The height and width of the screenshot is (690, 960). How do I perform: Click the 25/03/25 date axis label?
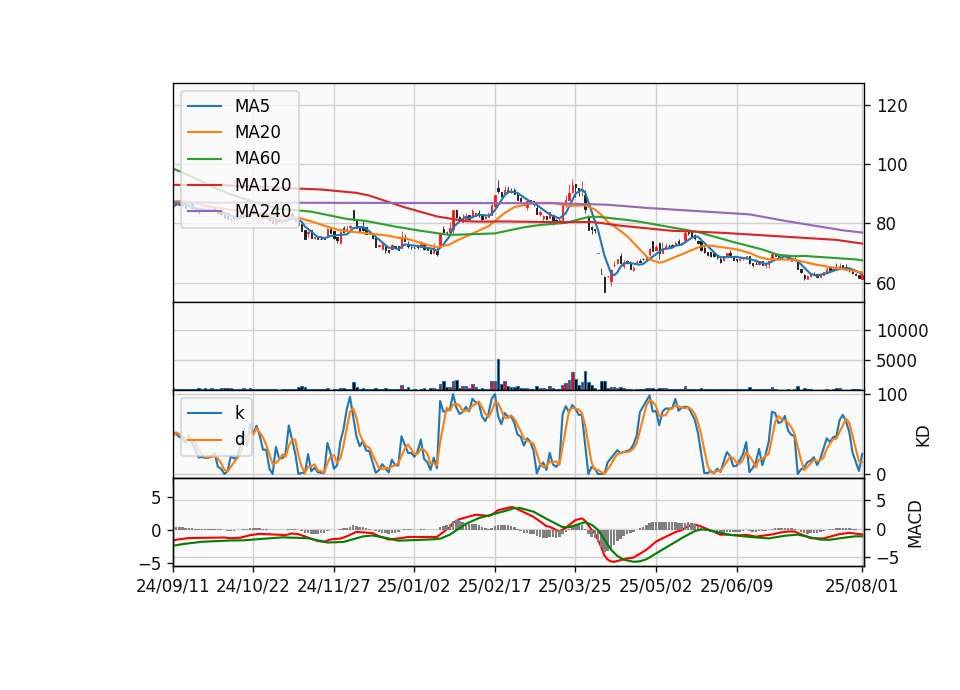[575, 586]
